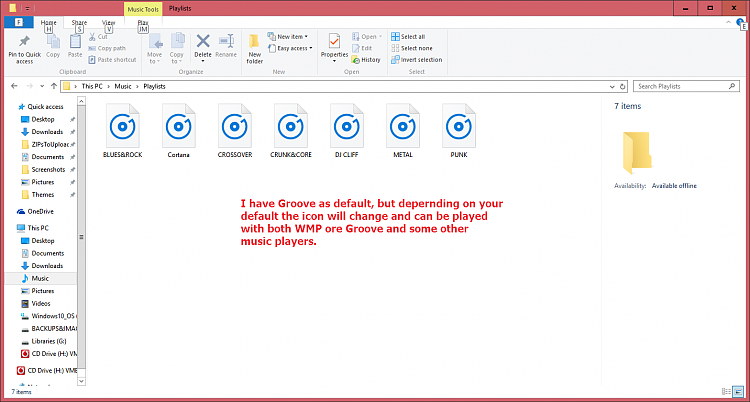Click navigation pane scroll down arrow
This screenshot has height=402, width=750.
tap(81, 381)
